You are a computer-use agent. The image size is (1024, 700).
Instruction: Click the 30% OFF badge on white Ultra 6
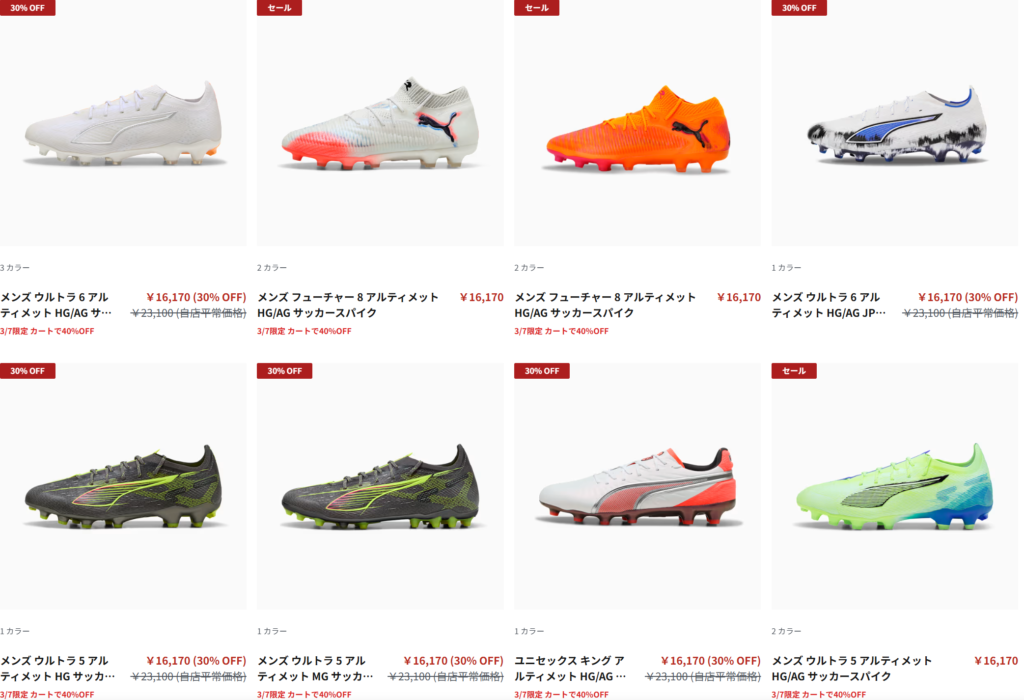pos(27,8)
